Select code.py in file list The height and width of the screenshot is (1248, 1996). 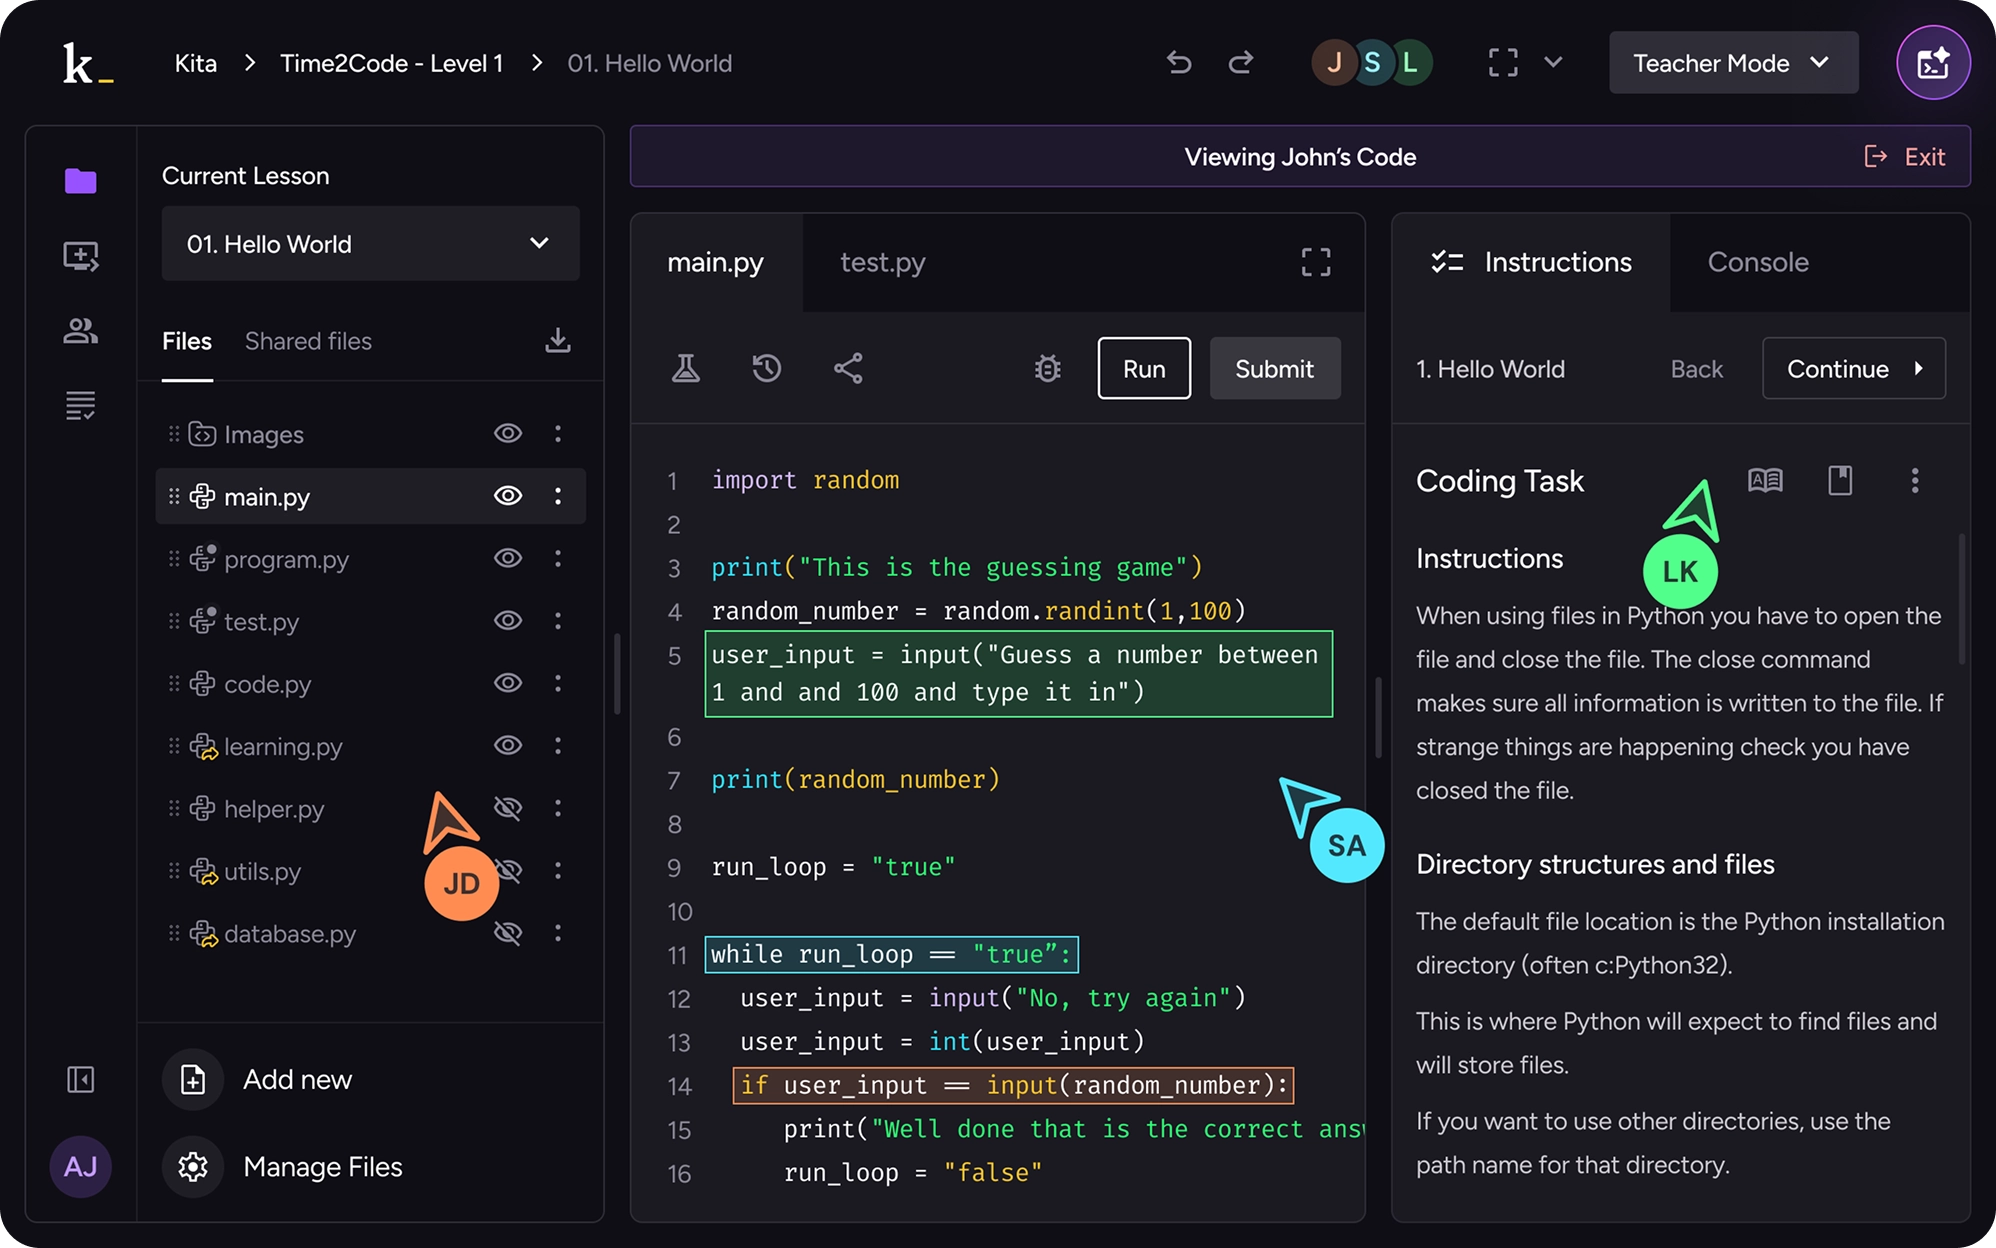pos(267,684)
